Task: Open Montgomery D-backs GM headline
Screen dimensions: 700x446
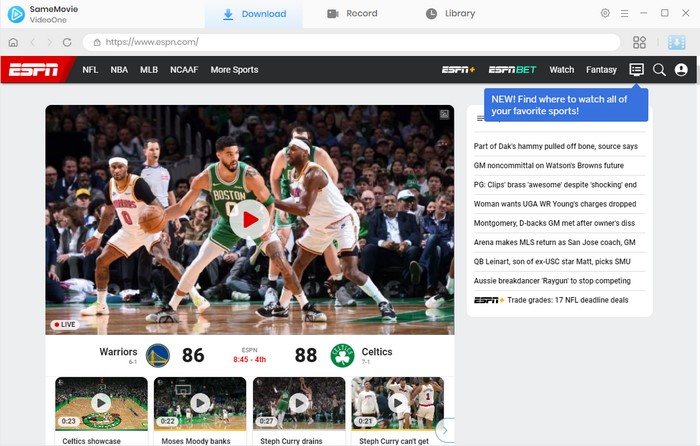Action: pos(554,223)
